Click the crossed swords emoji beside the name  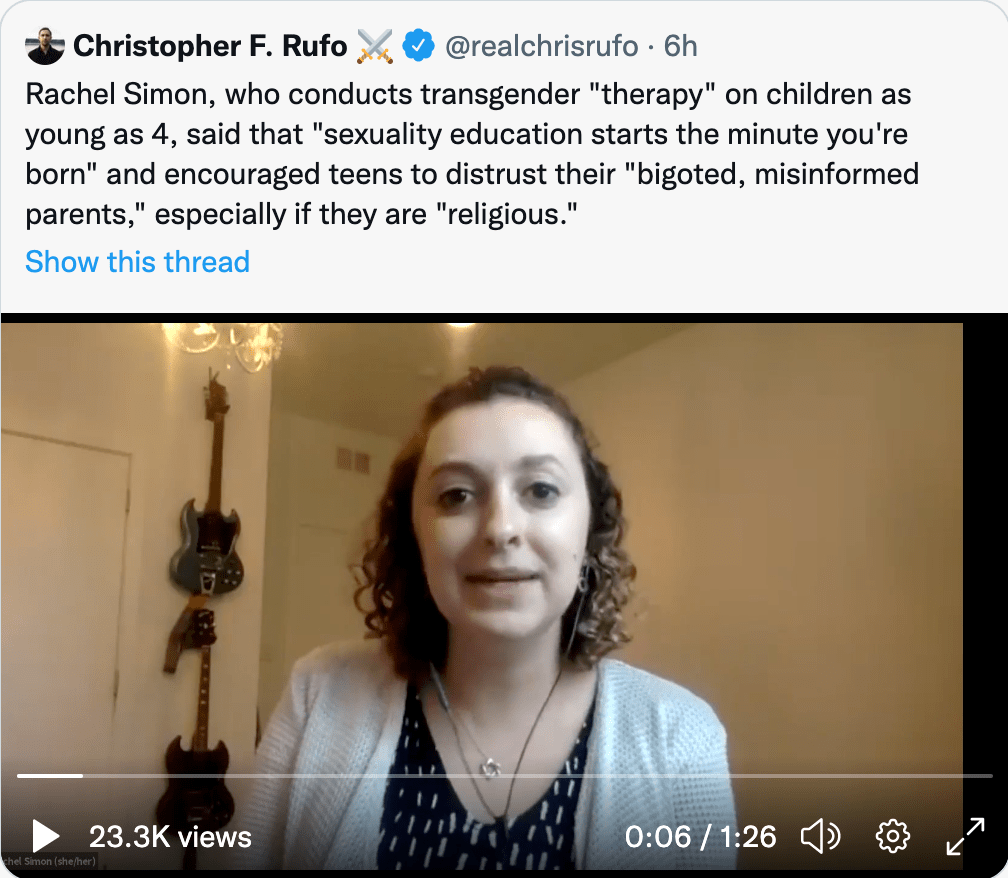click(x=375, y=45)
